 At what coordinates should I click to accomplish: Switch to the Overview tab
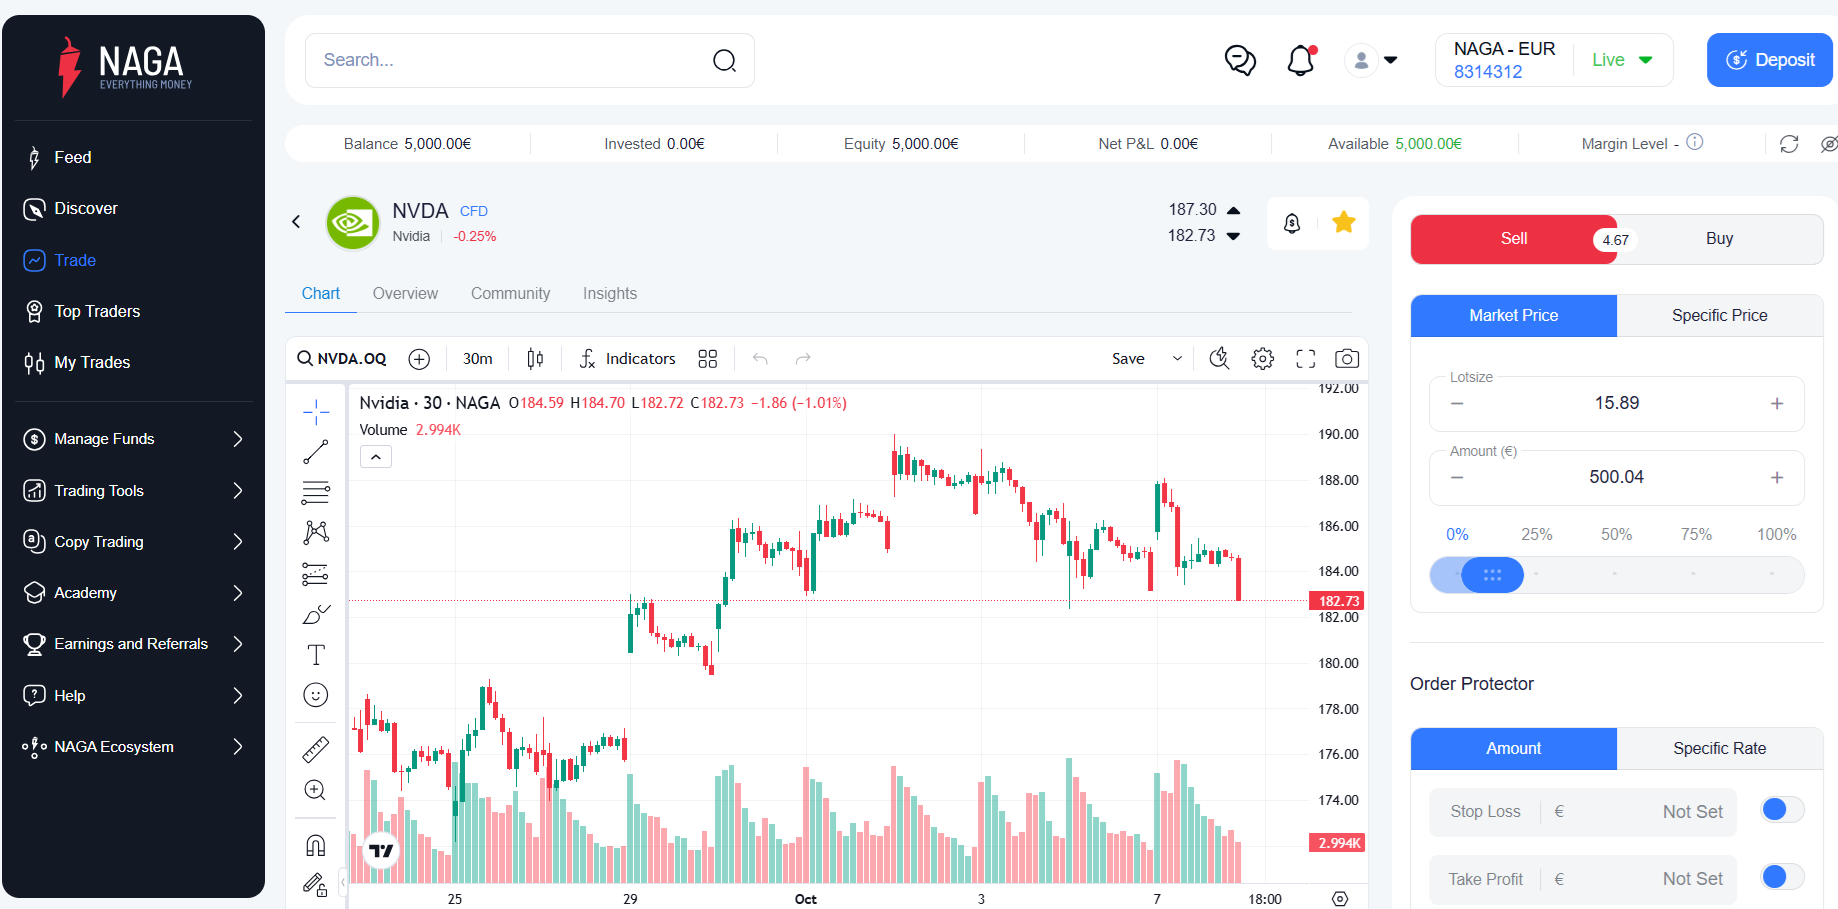tap(405, 294)
